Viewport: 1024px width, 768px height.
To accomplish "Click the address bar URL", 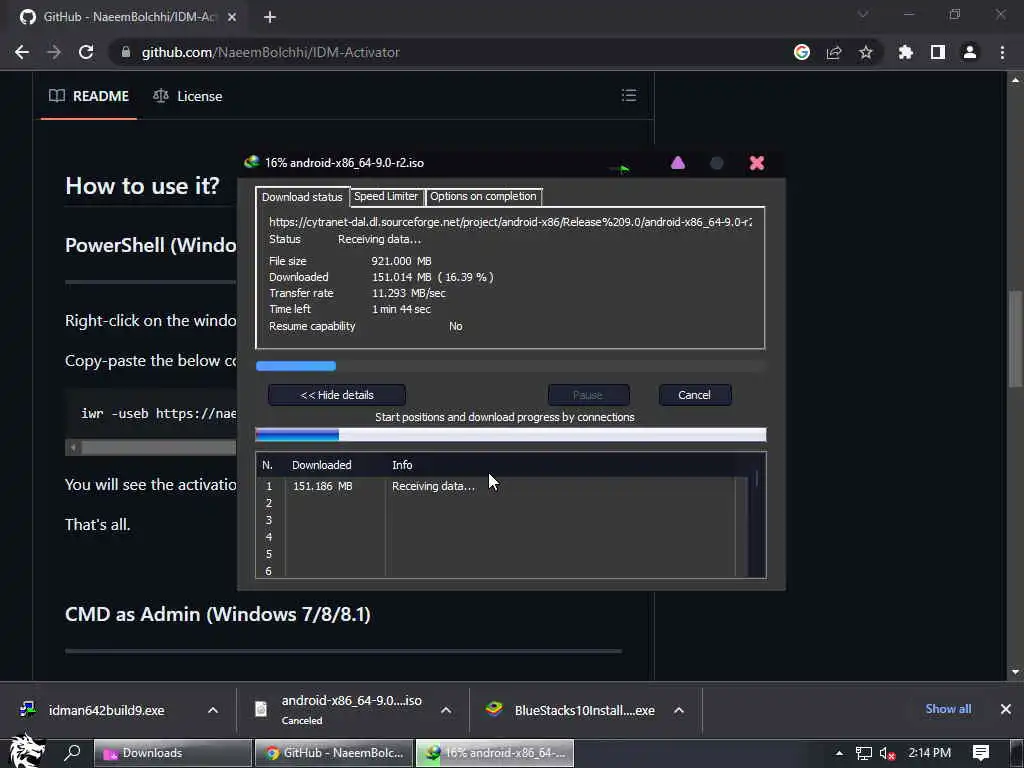I will [270, 52].
